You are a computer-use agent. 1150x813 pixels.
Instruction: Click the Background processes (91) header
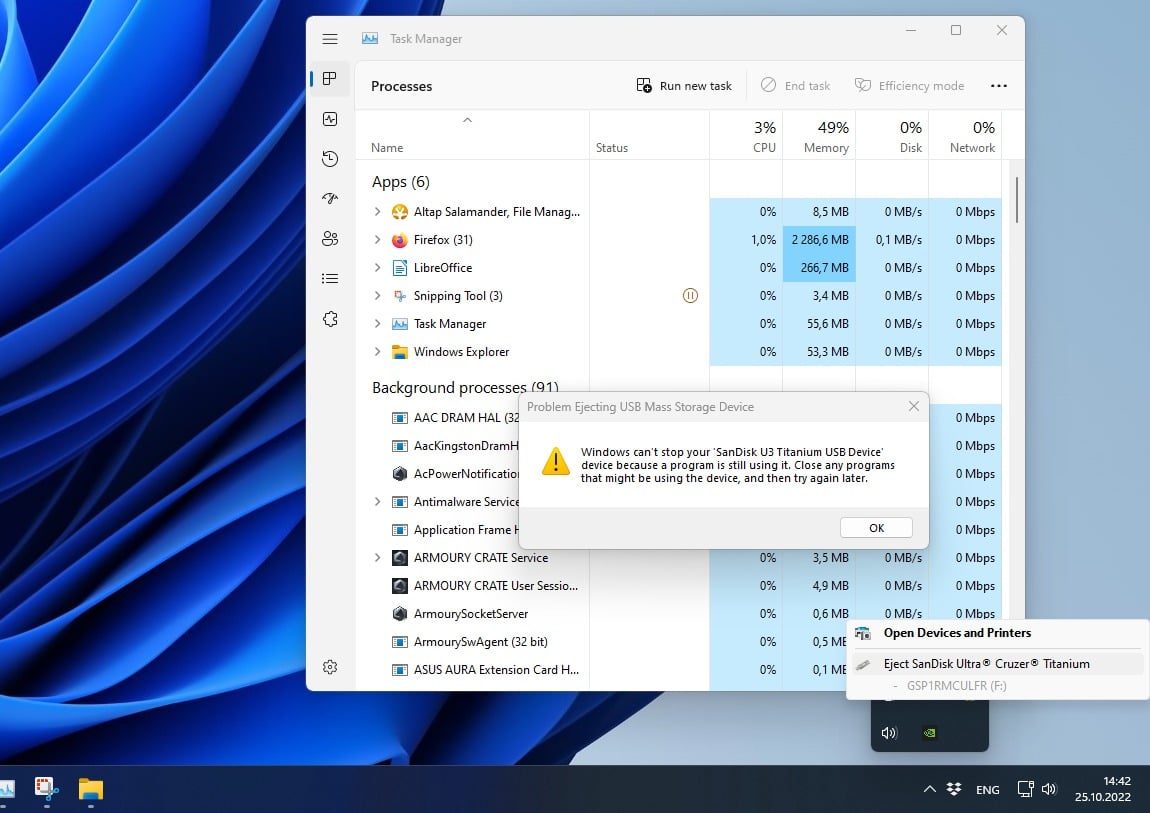[465, 387]
